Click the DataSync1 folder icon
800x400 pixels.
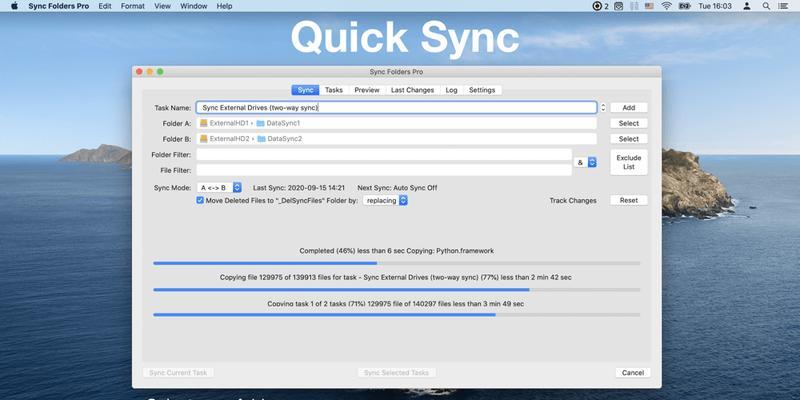(260, 123)
